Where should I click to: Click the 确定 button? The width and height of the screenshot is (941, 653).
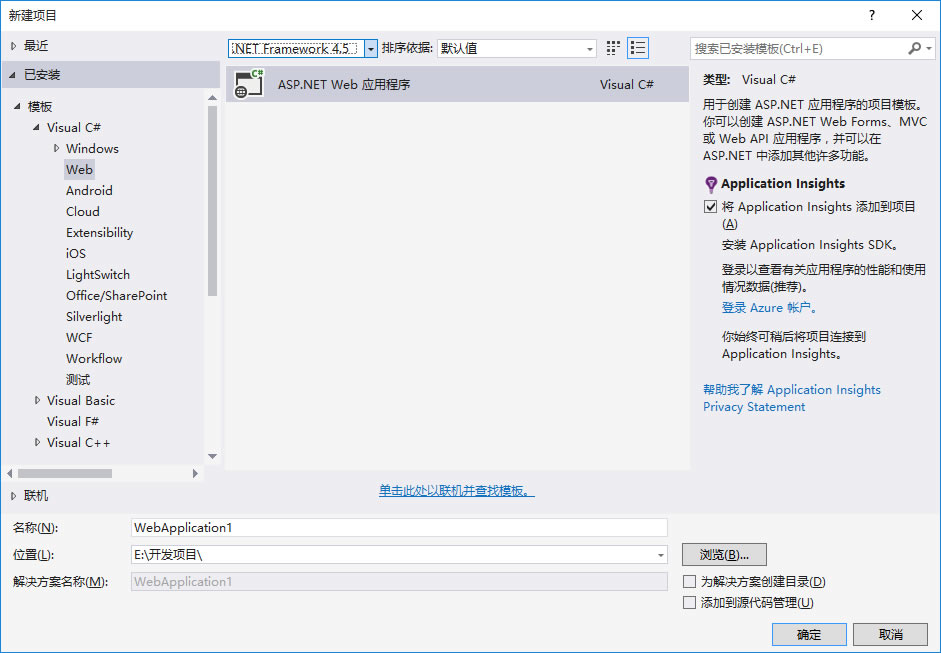809,634
